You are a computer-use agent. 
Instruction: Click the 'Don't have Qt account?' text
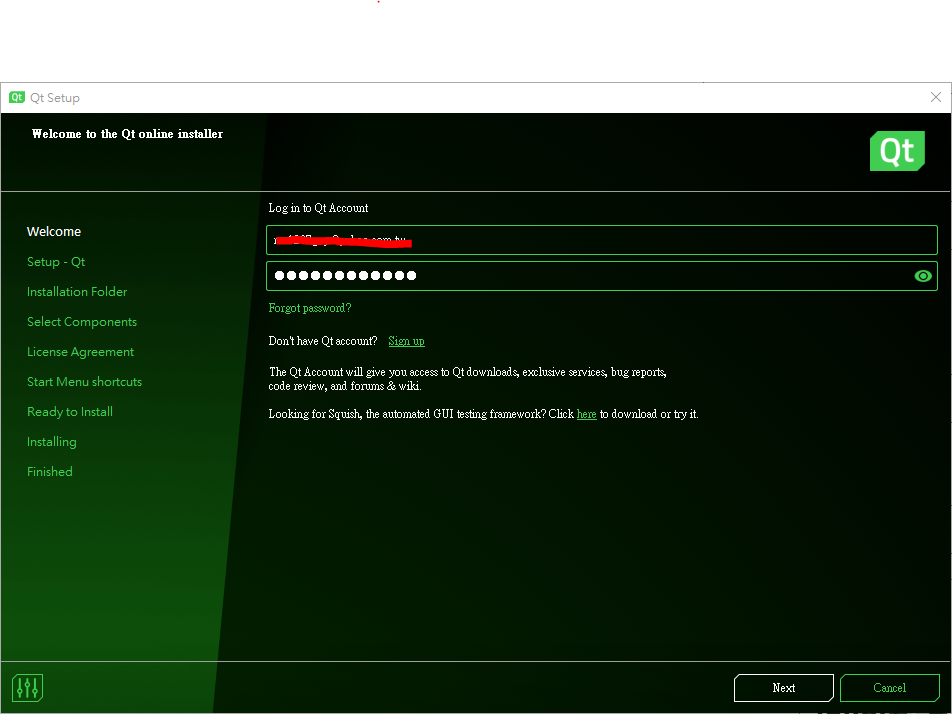[x=323, y=341]
